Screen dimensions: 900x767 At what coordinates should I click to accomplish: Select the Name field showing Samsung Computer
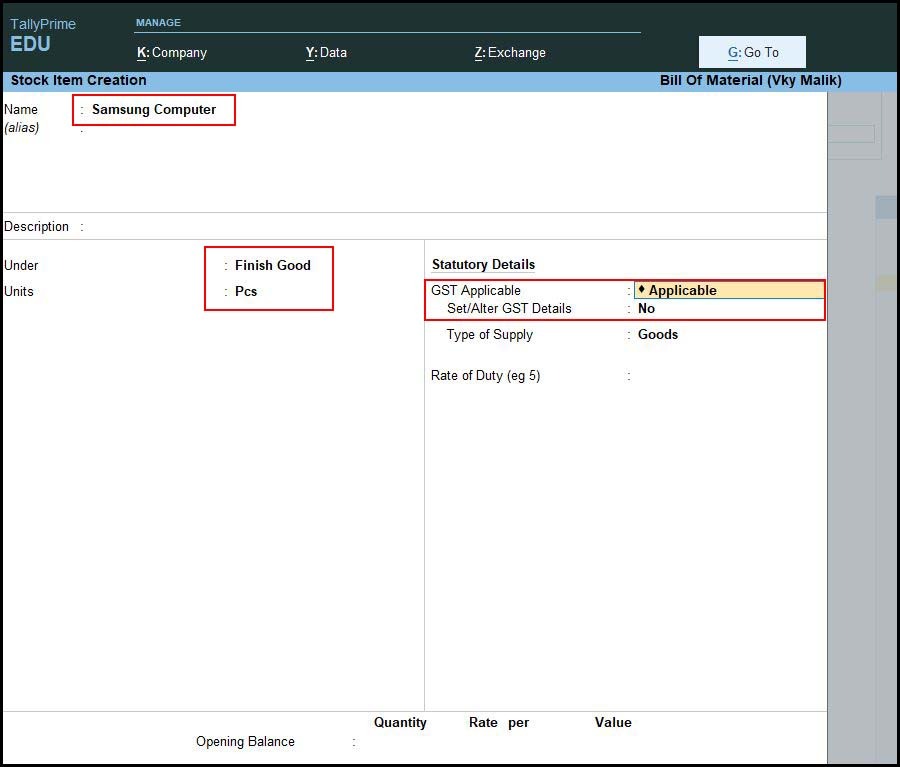(x=153, y=110)
